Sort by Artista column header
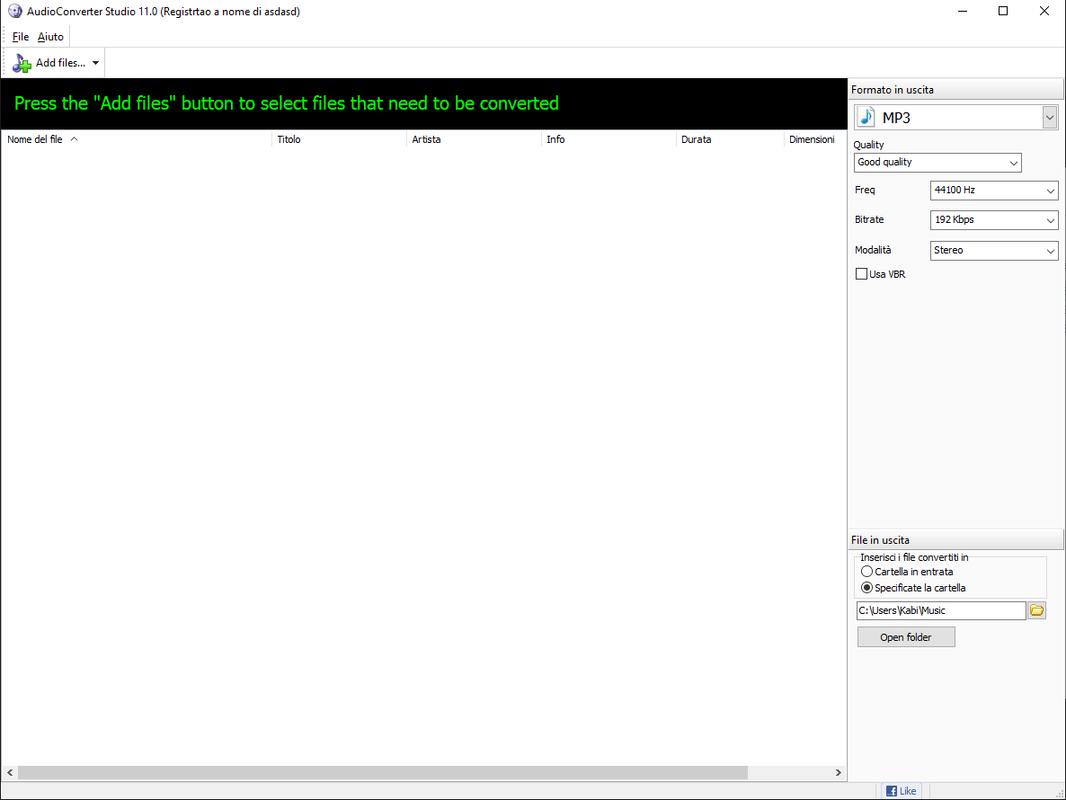1066x800 pixels. click(474, 139)
